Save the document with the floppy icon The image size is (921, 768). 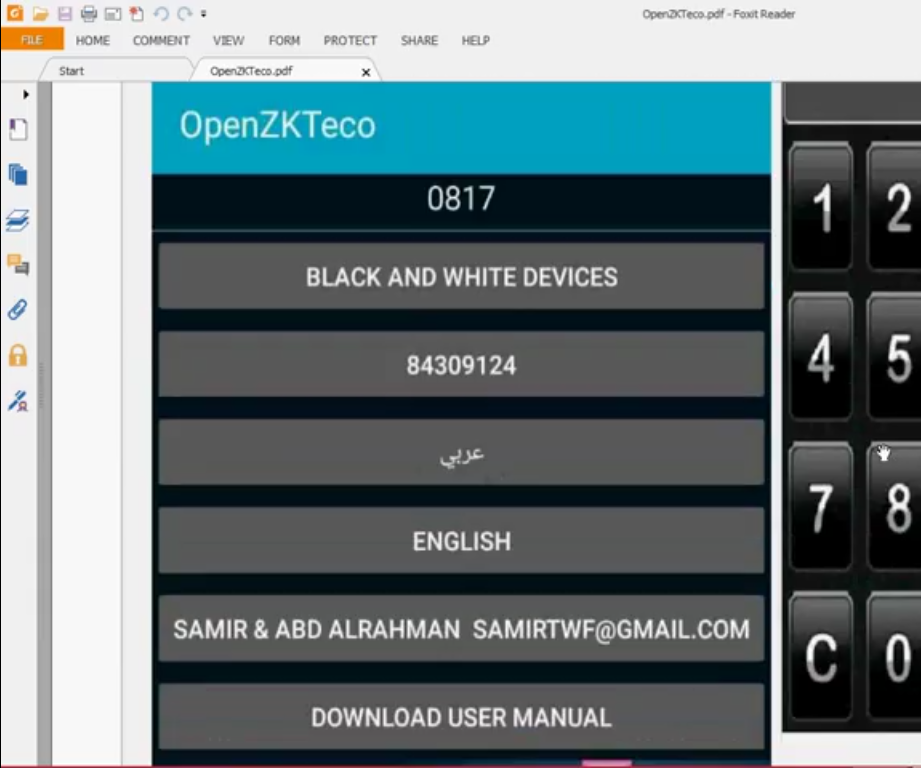pos(65,14)
